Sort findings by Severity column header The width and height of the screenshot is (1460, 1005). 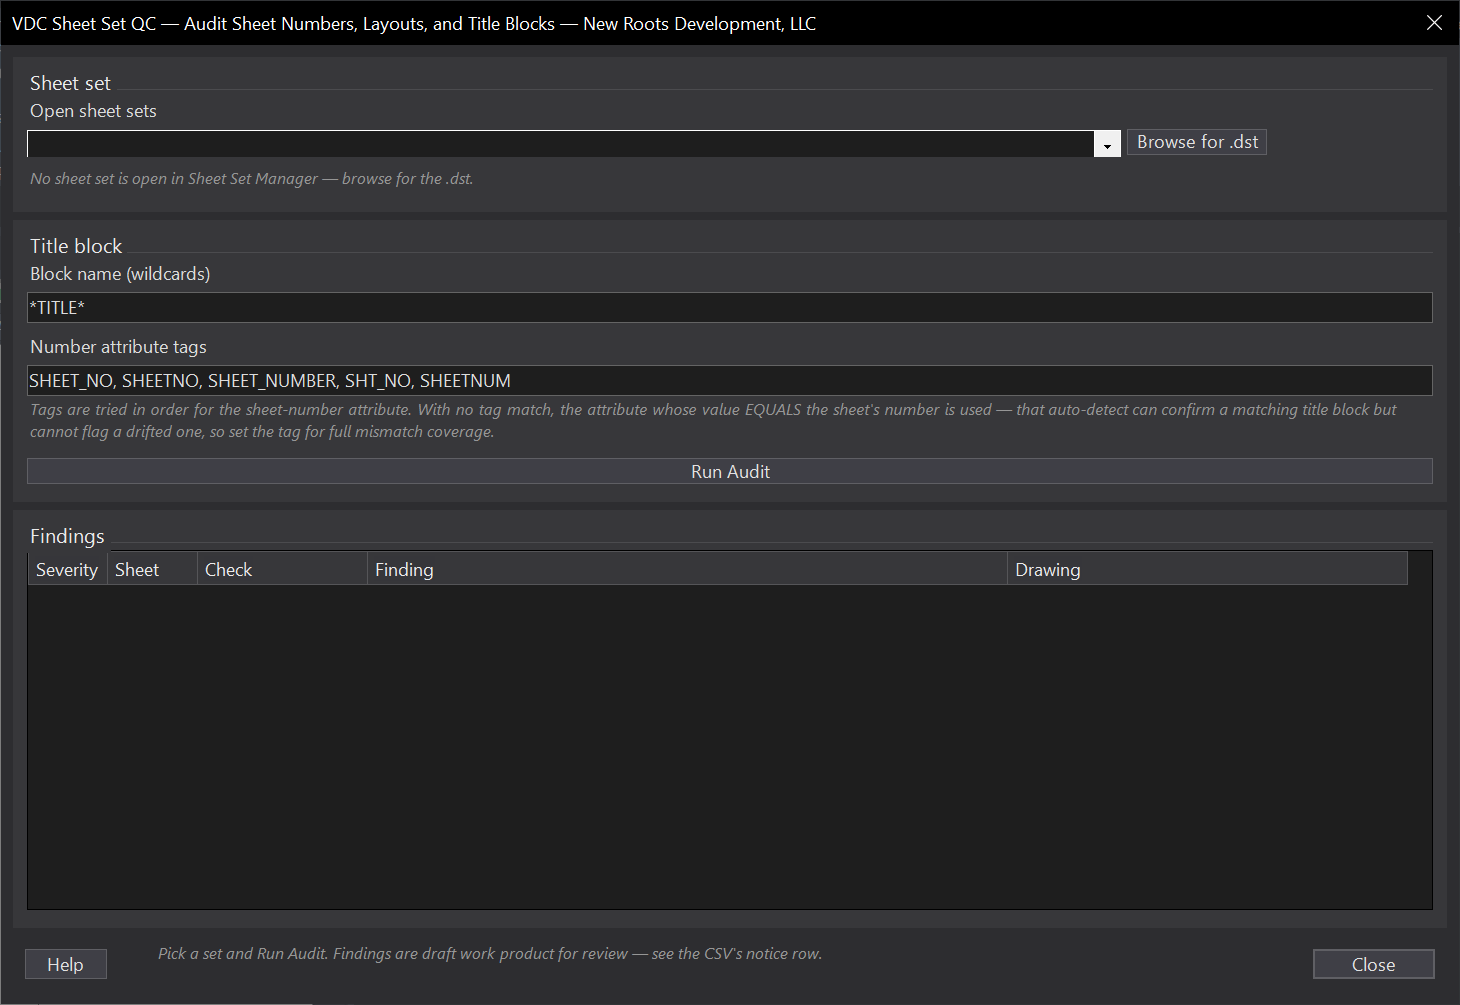pos(67,569)
